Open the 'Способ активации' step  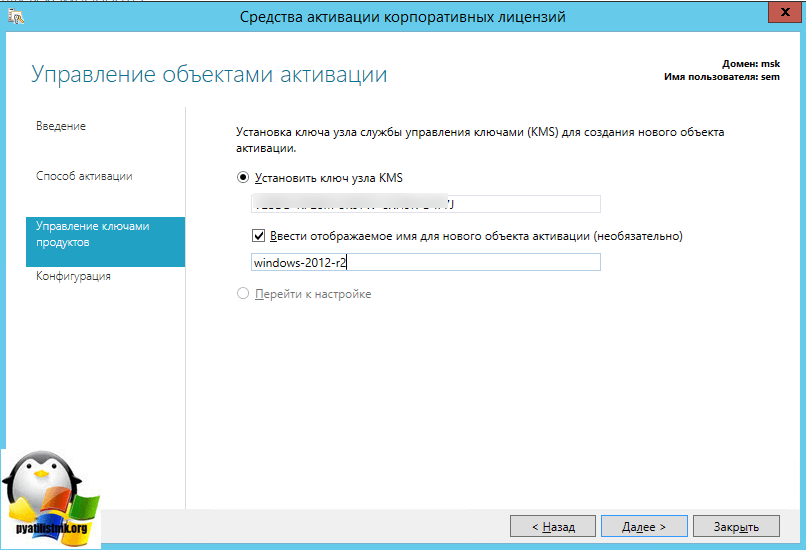(84, 176)
